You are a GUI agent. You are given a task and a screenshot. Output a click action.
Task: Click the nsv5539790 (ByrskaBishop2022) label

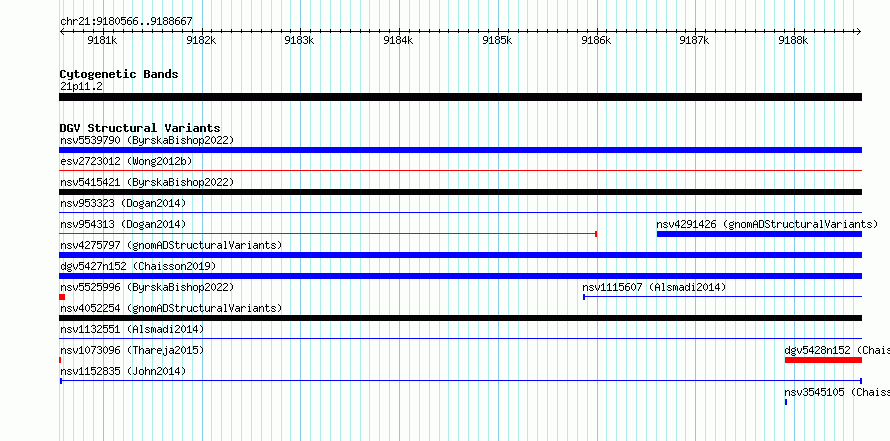(147, 140)
